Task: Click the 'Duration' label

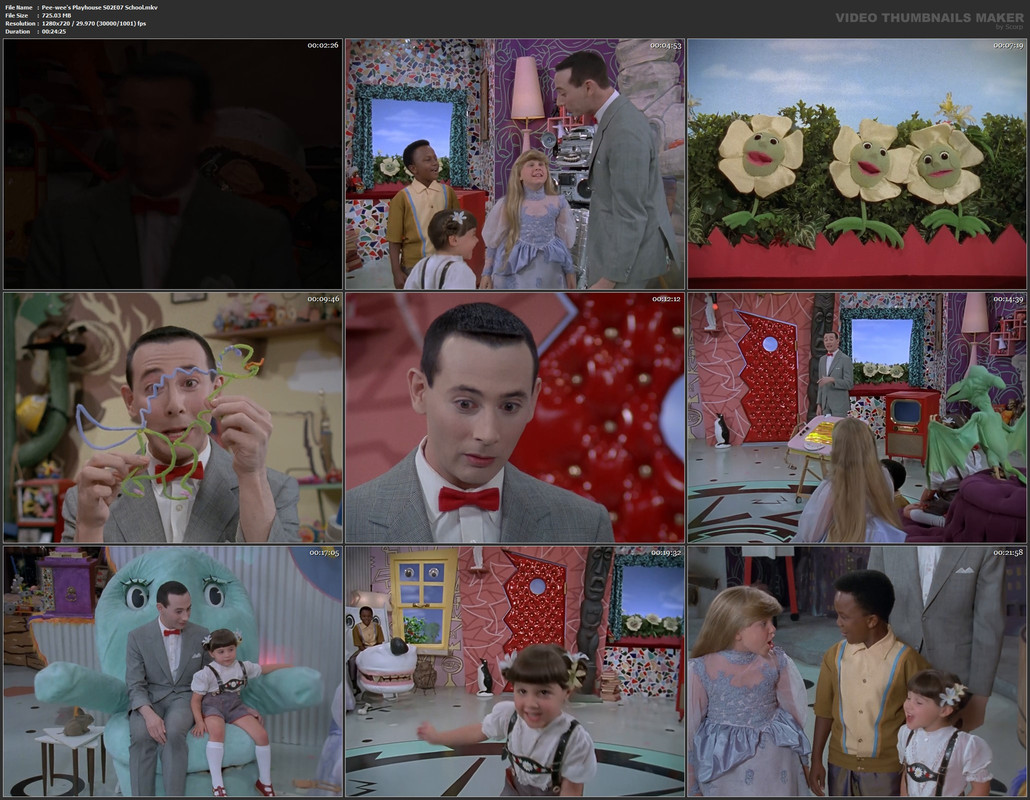Action: (18, 31)
